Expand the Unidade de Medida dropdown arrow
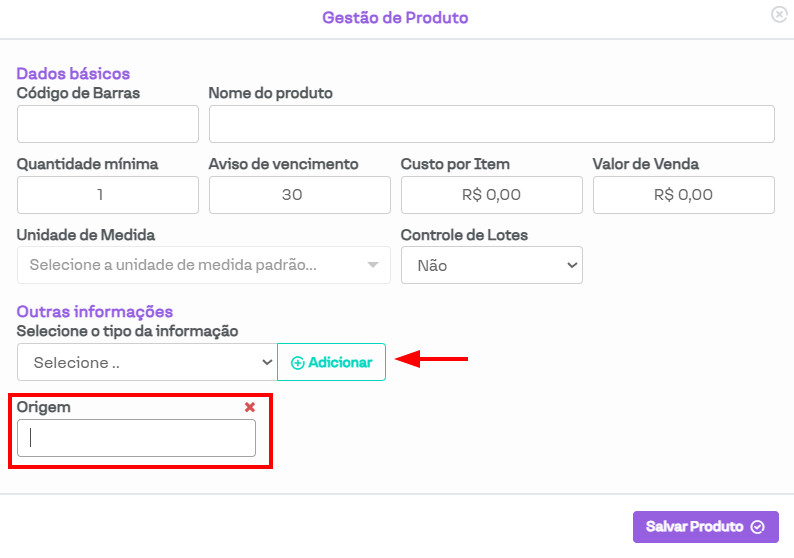This screenshot has width=794, height=558. pos(373,265)
